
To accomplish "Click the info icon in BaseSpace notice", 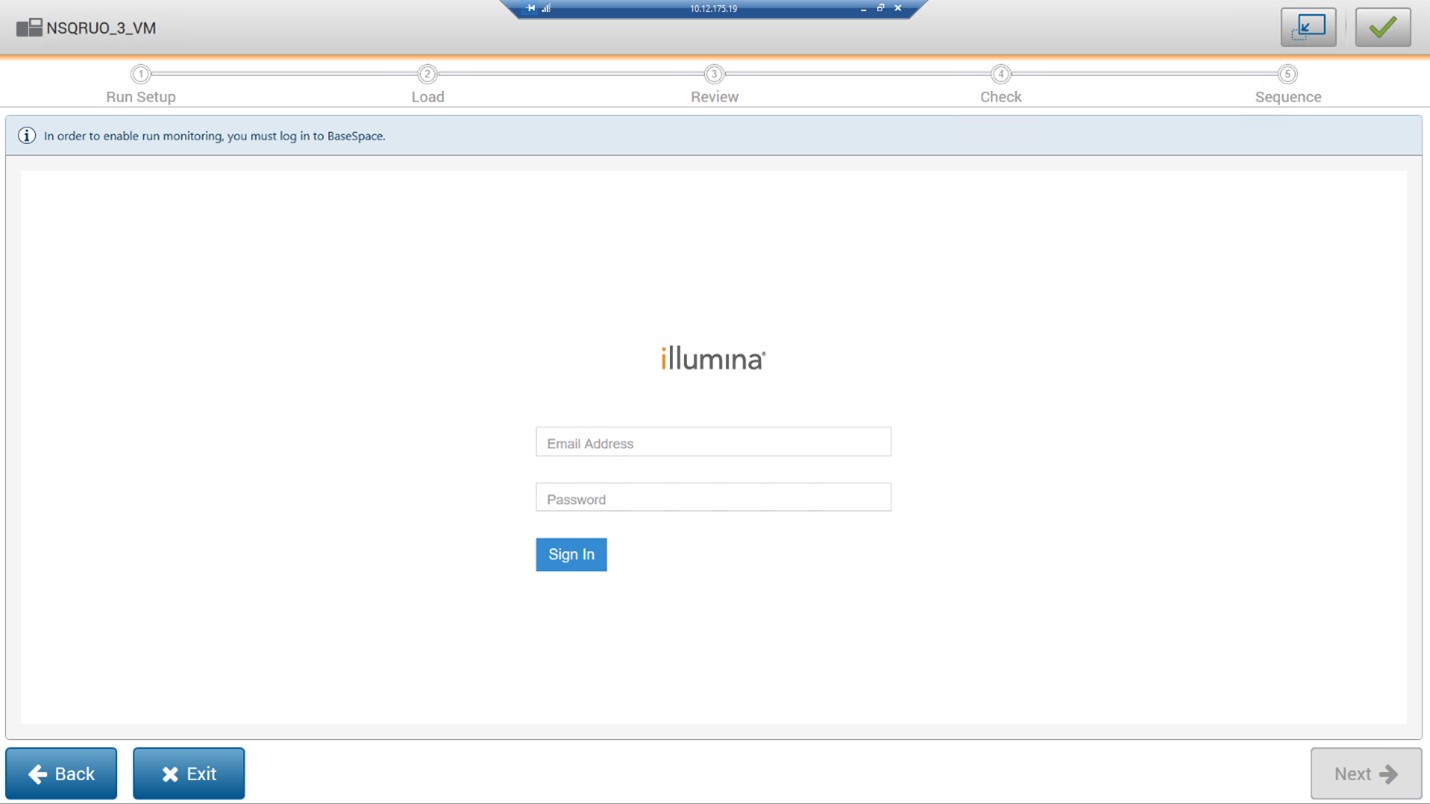I will 27,135.
